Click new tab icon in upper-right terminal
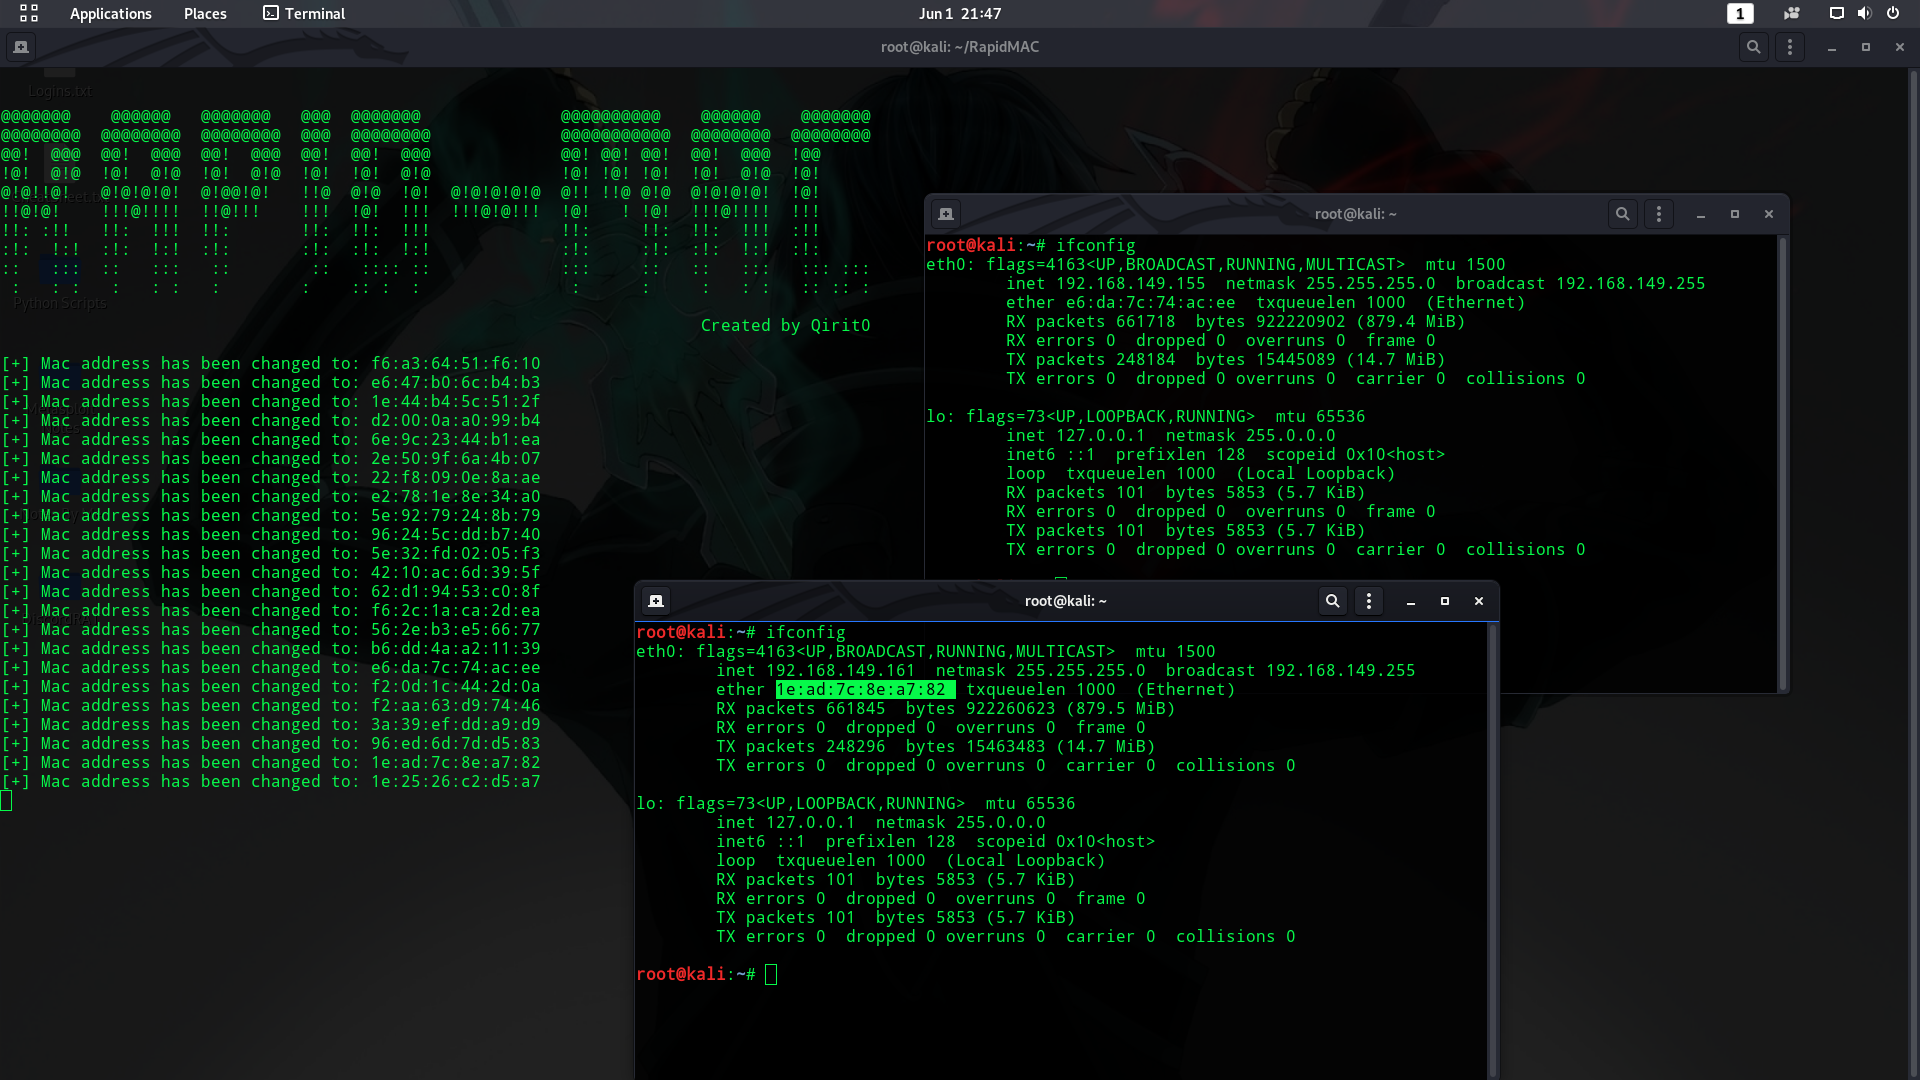The image size is (1920, 1080). coord(946,214)
